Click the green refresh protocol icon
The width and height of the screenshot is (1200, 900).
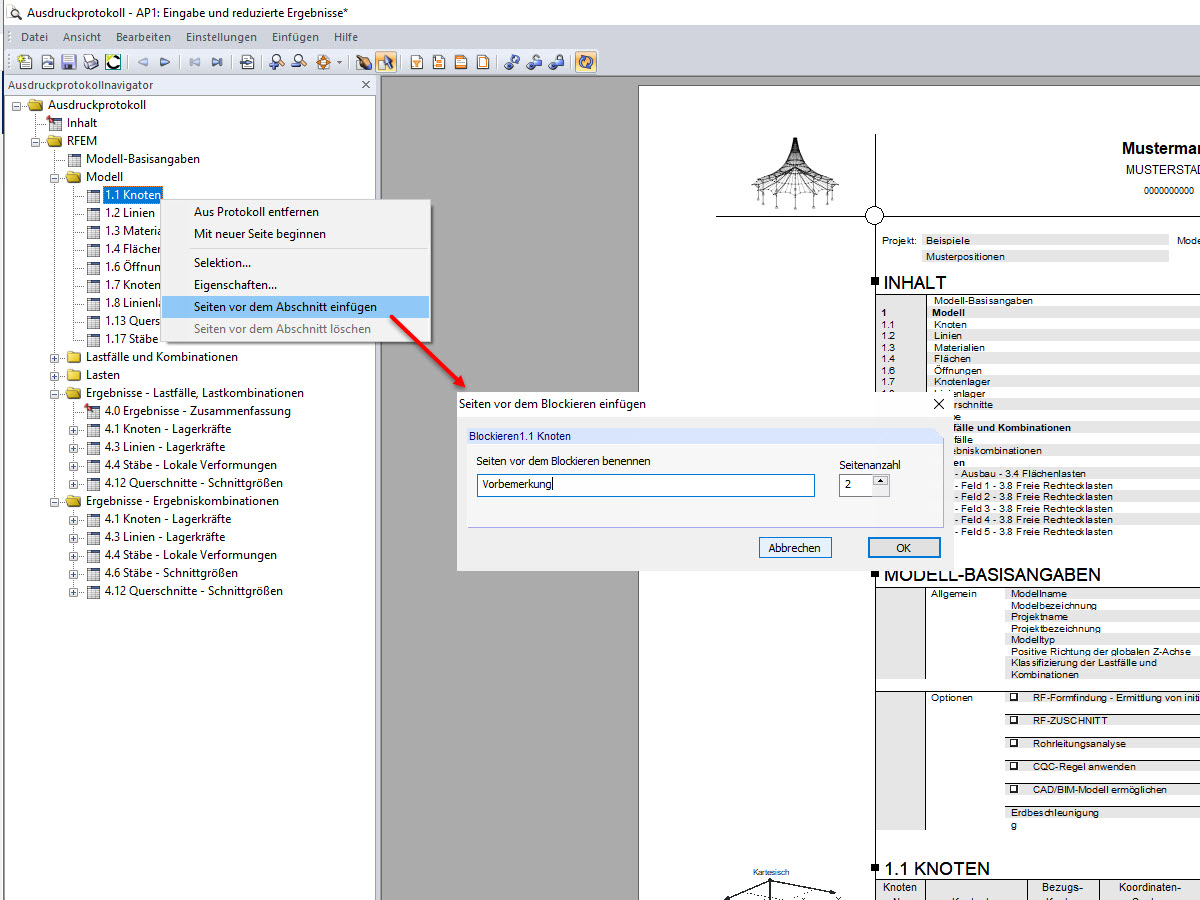[113, 62]
